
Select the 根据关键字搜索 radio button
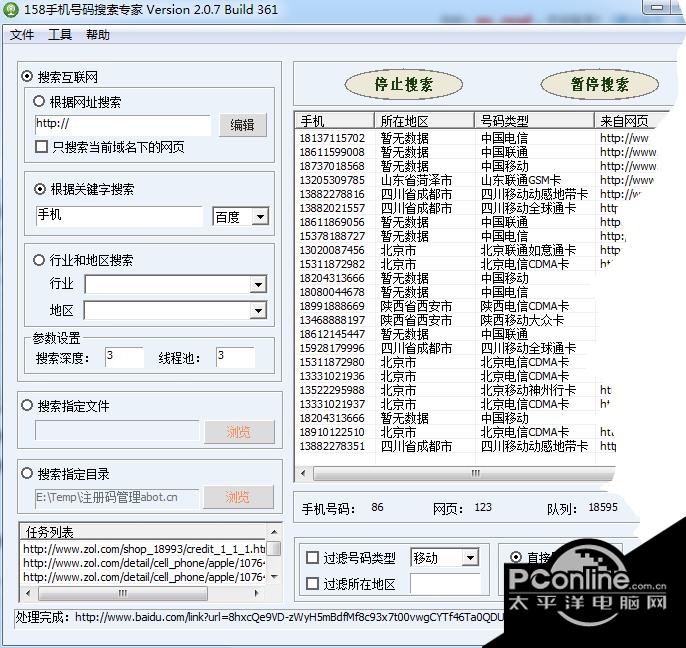[x=39, y=189]
